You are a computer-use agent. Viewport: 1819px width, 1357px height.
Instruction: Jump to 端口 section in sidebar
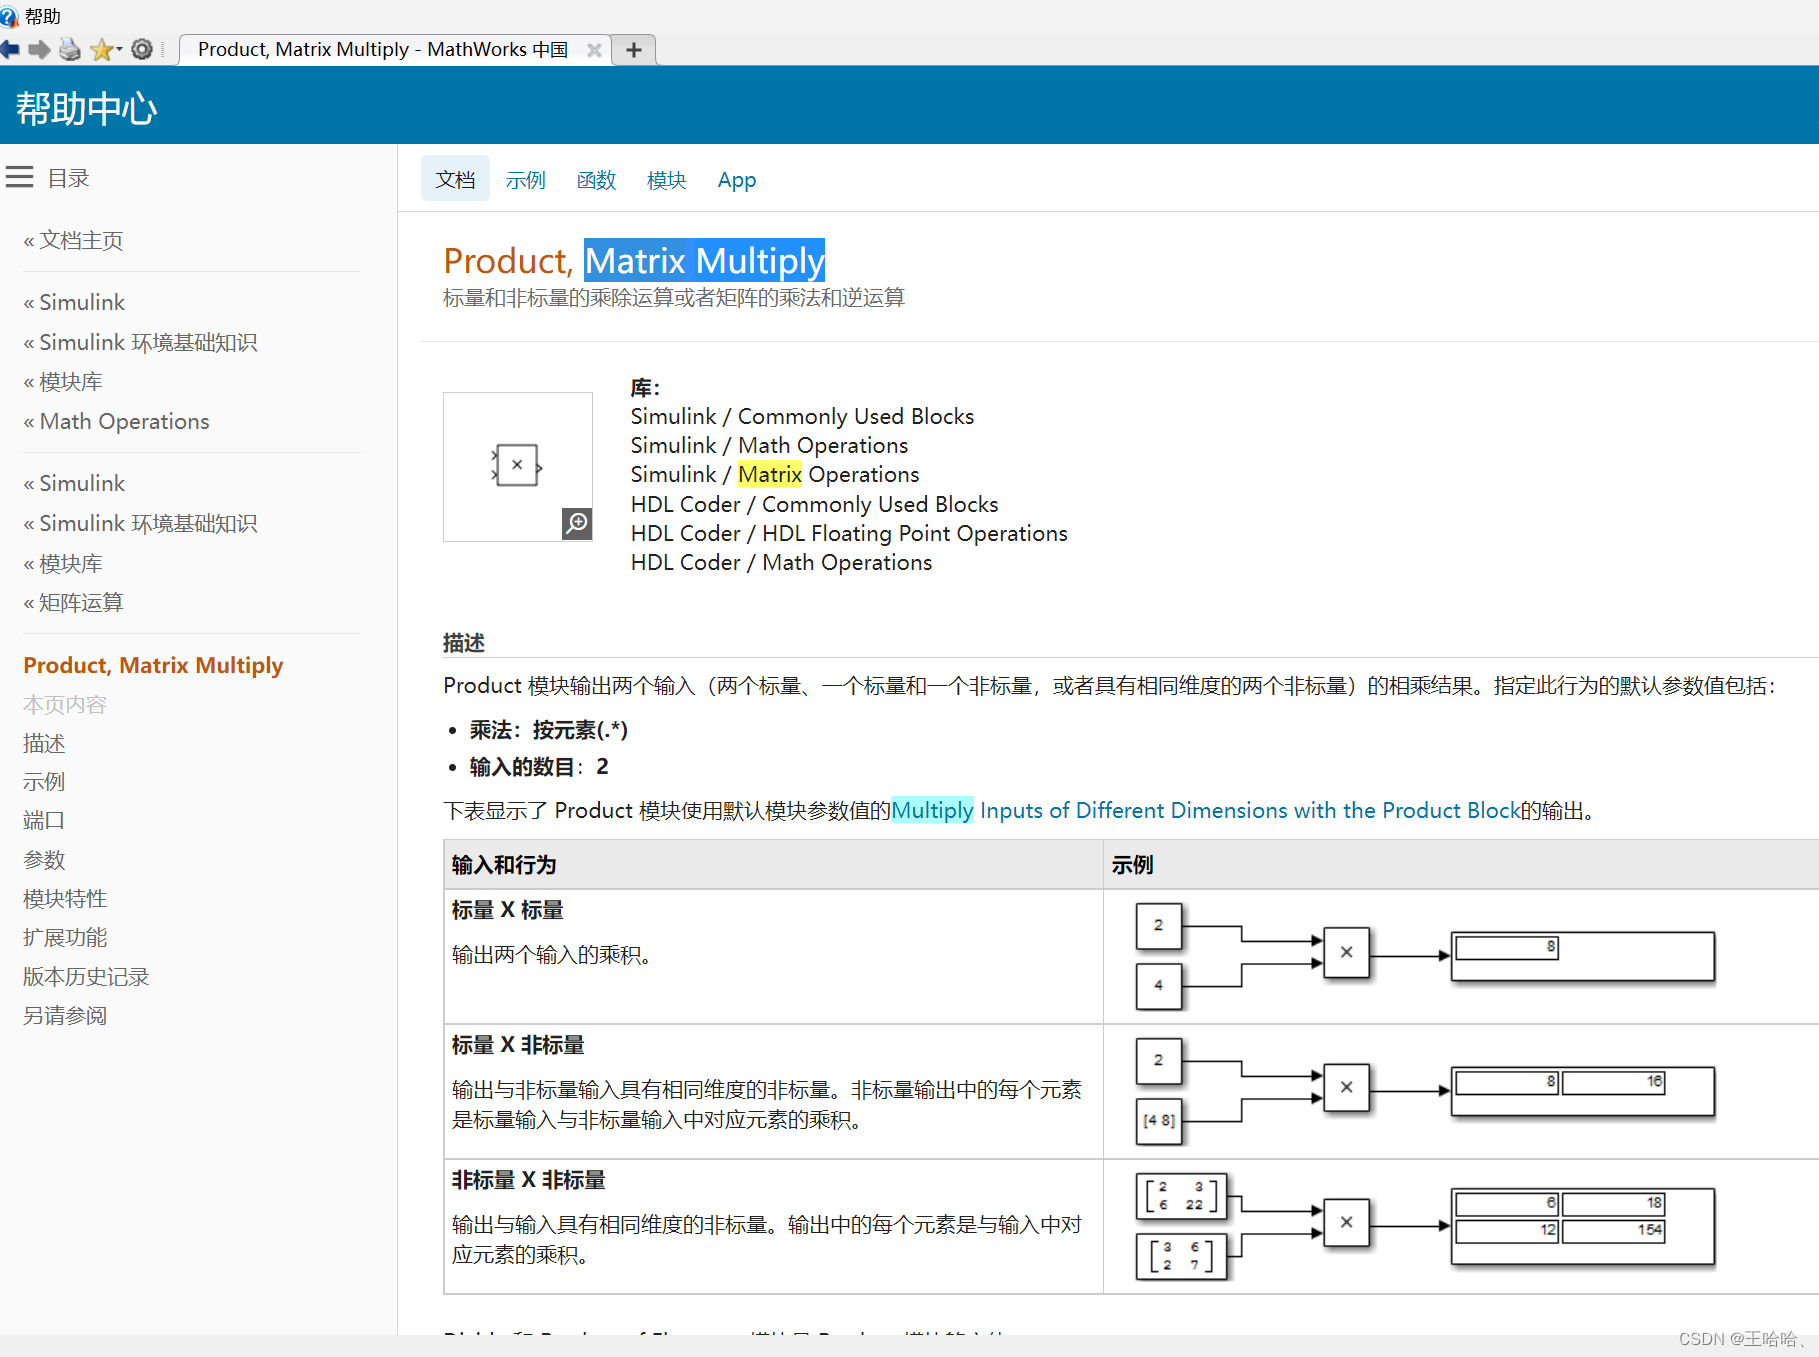click(x=44, y=821)
